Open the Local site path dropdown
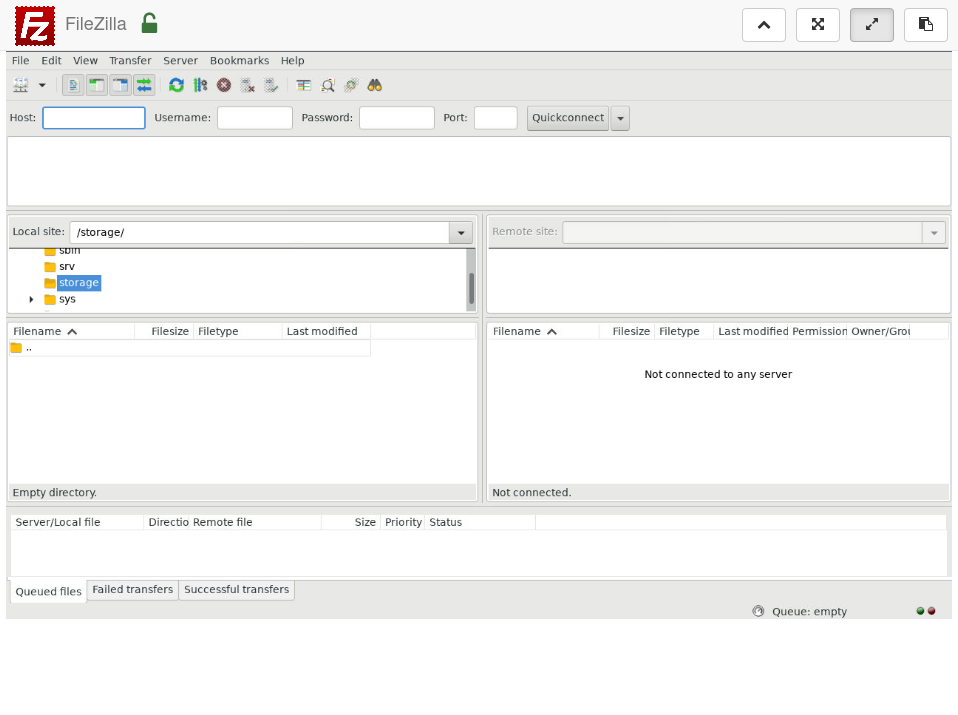This screenshot has width=958, height=715. pos(461,232)
